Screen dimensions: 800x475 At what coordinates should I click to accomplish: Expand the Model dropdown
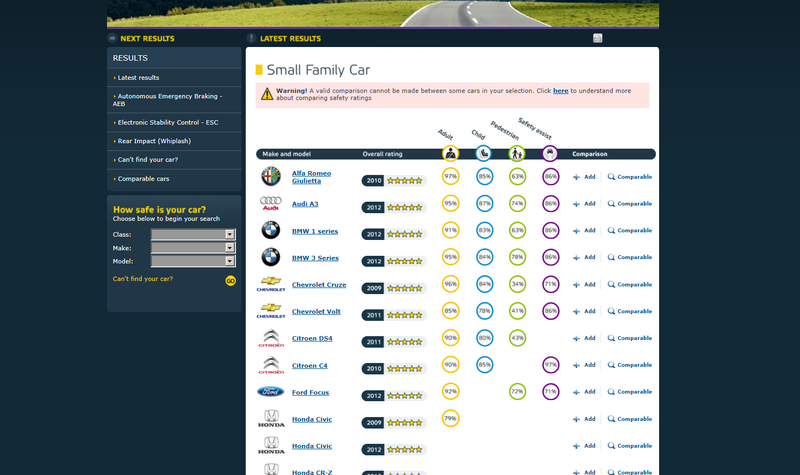[x=193, y=260]
